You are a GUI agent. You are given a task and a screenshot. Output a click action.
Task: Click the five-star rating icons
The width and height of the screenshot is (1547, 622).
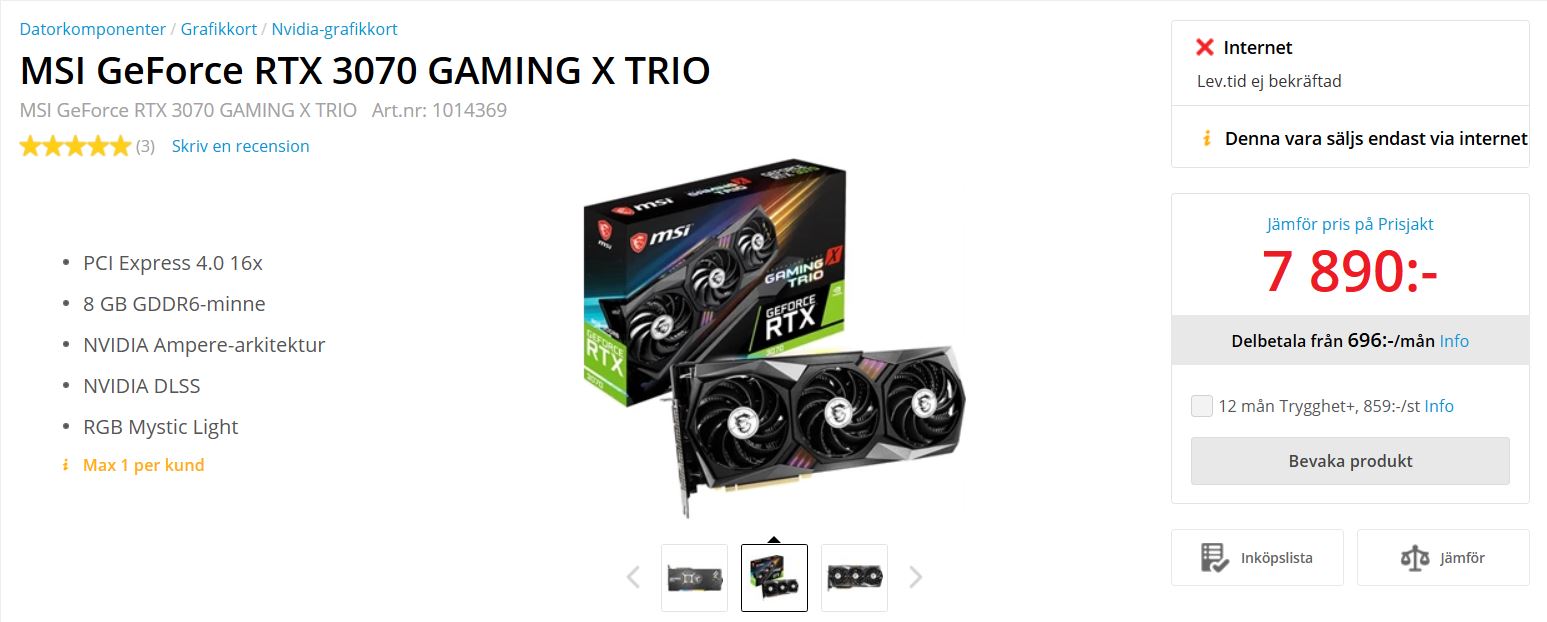[x=75, y=146]
